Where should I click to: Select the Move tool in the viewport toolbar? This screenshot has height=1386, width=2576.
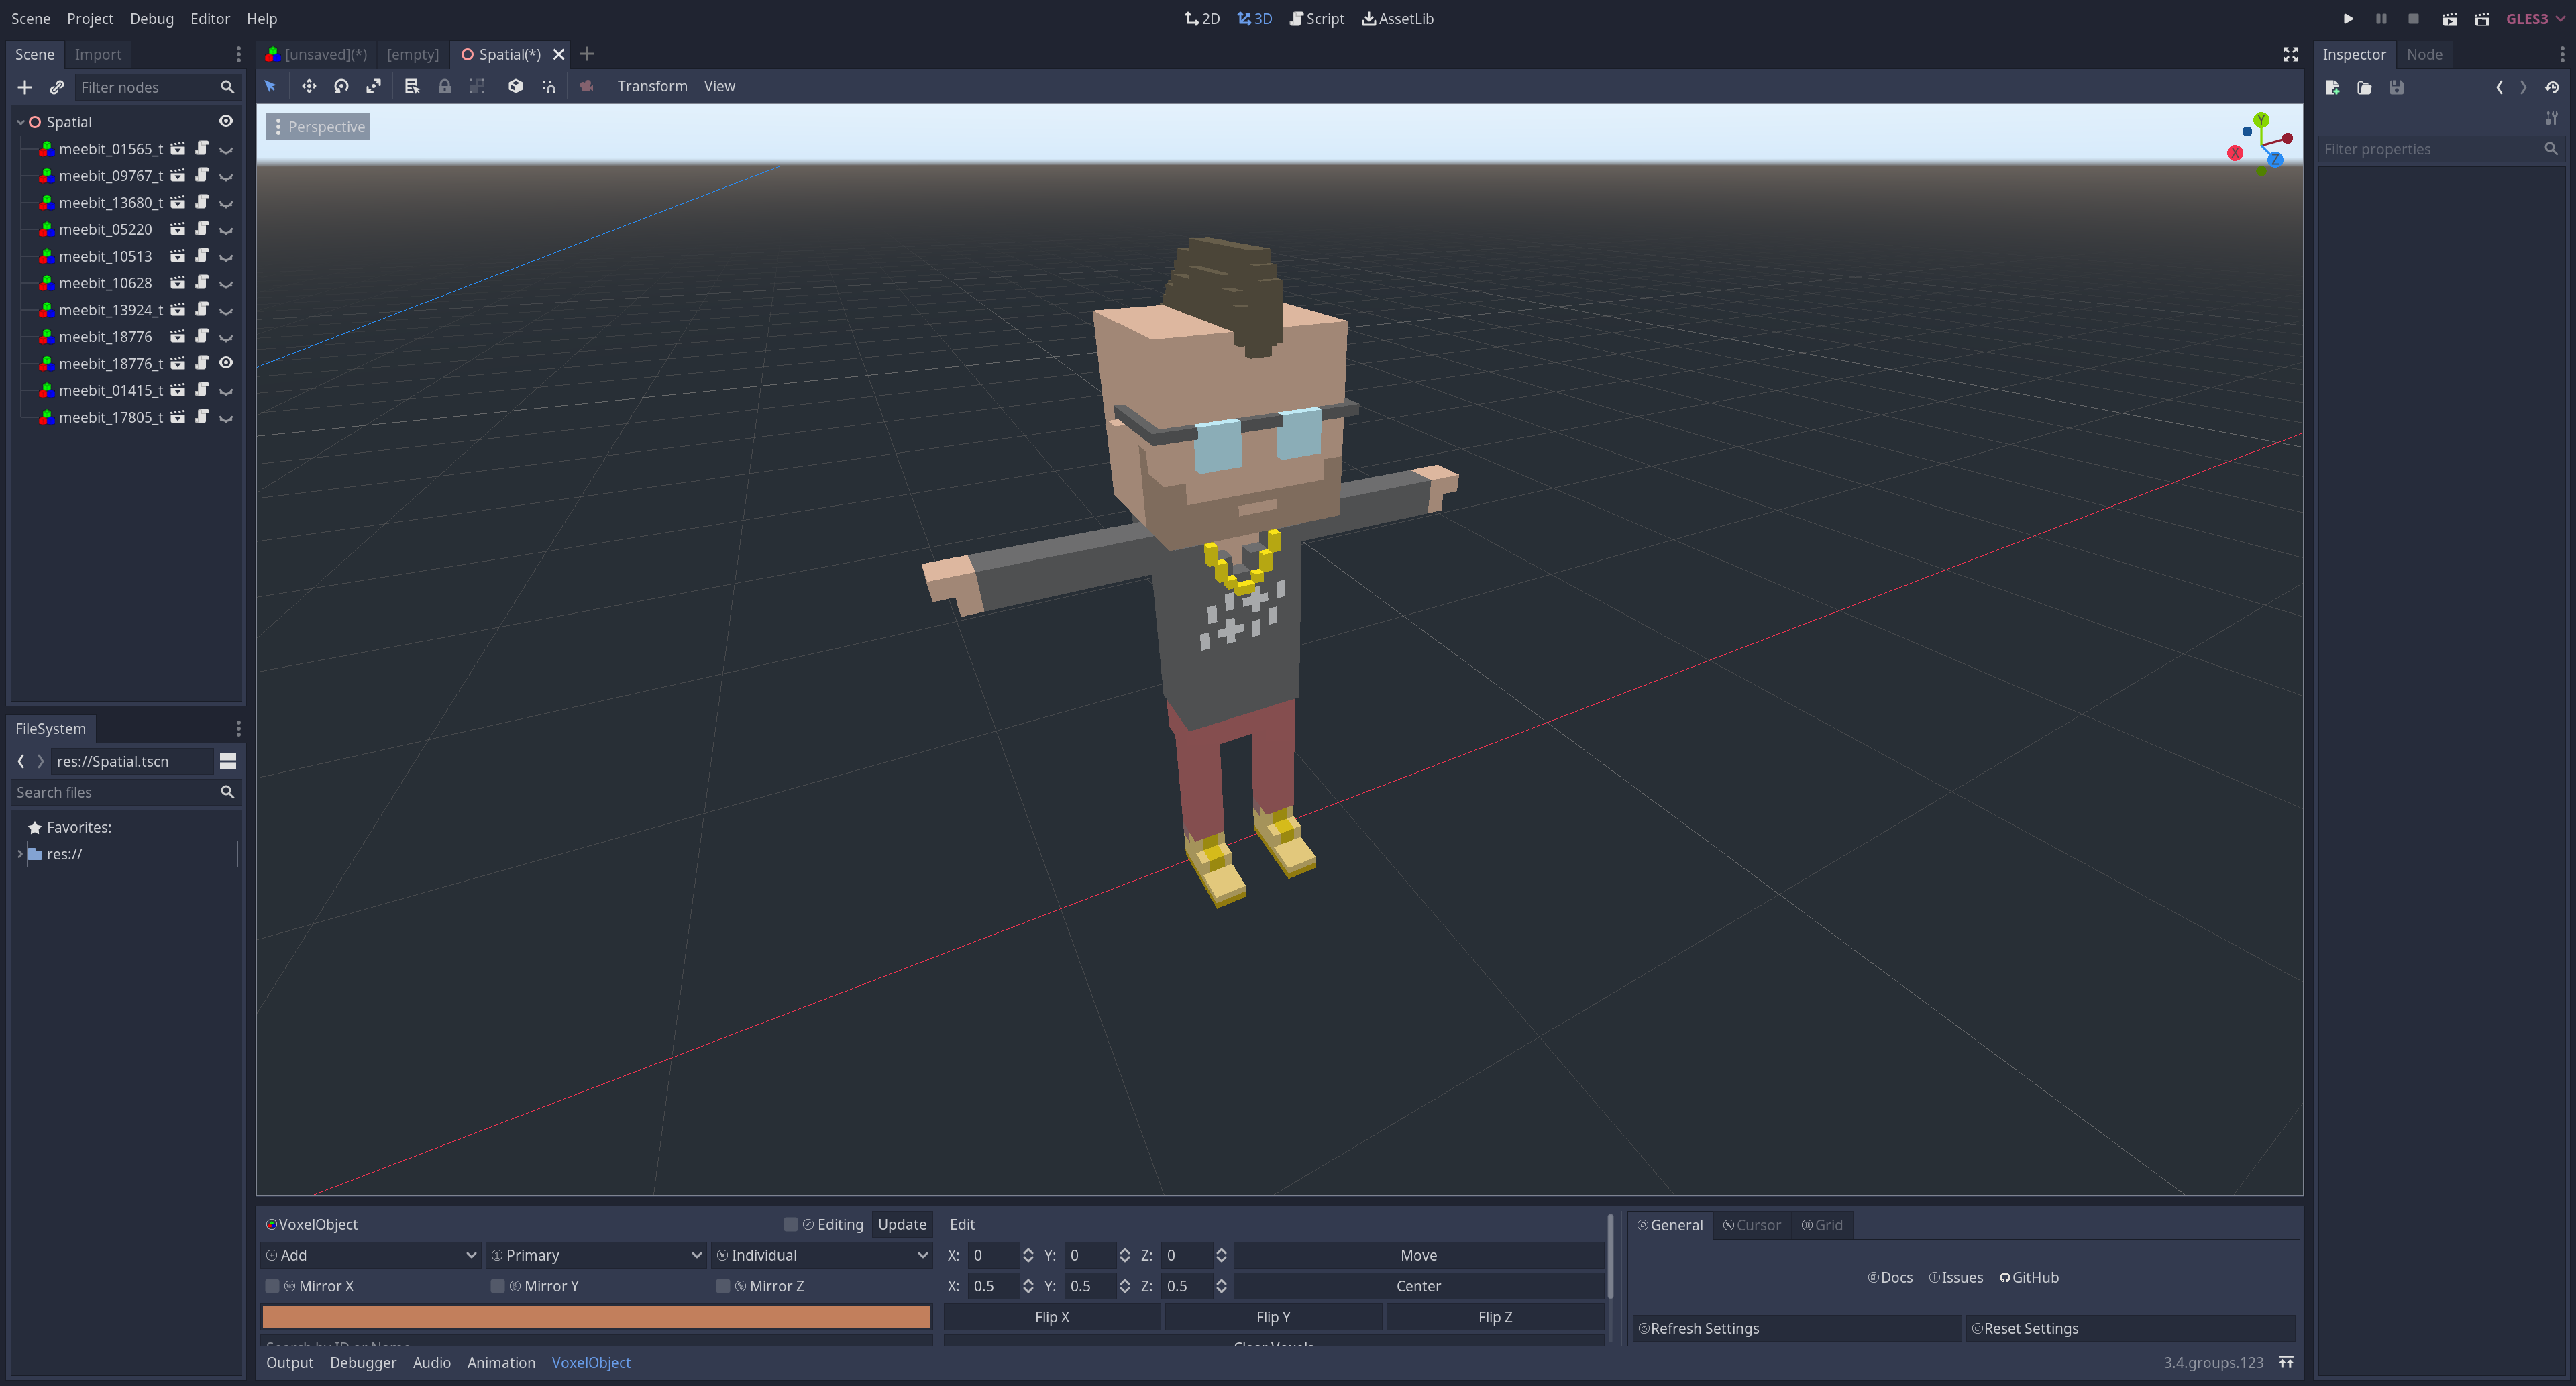click(x=309, y=86)
